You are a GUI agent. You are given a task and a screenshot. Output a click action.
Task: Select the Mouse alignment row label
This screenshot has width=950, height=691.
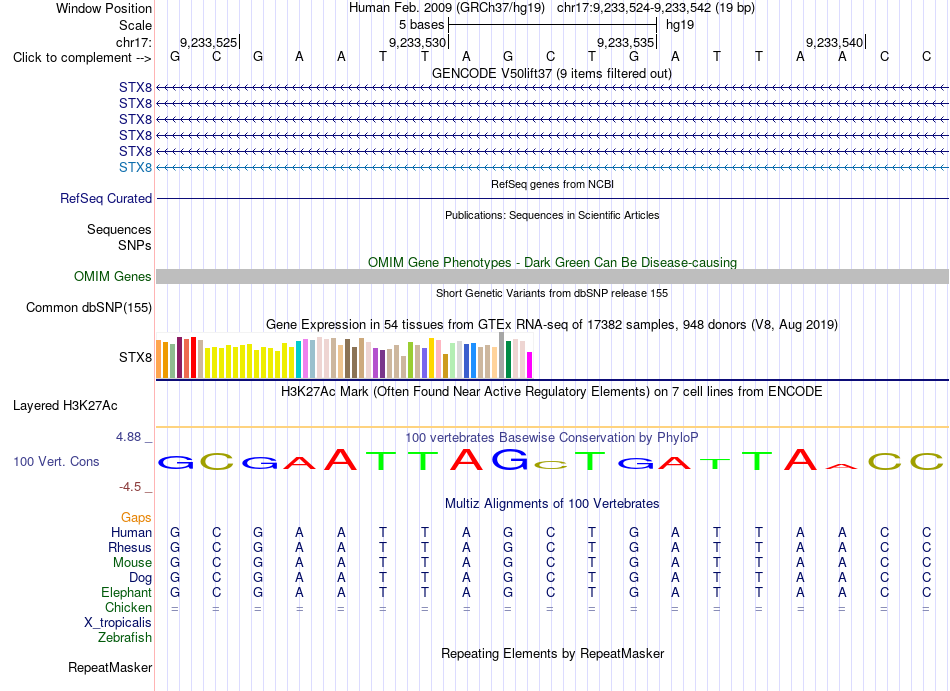(x=132, y=563)
